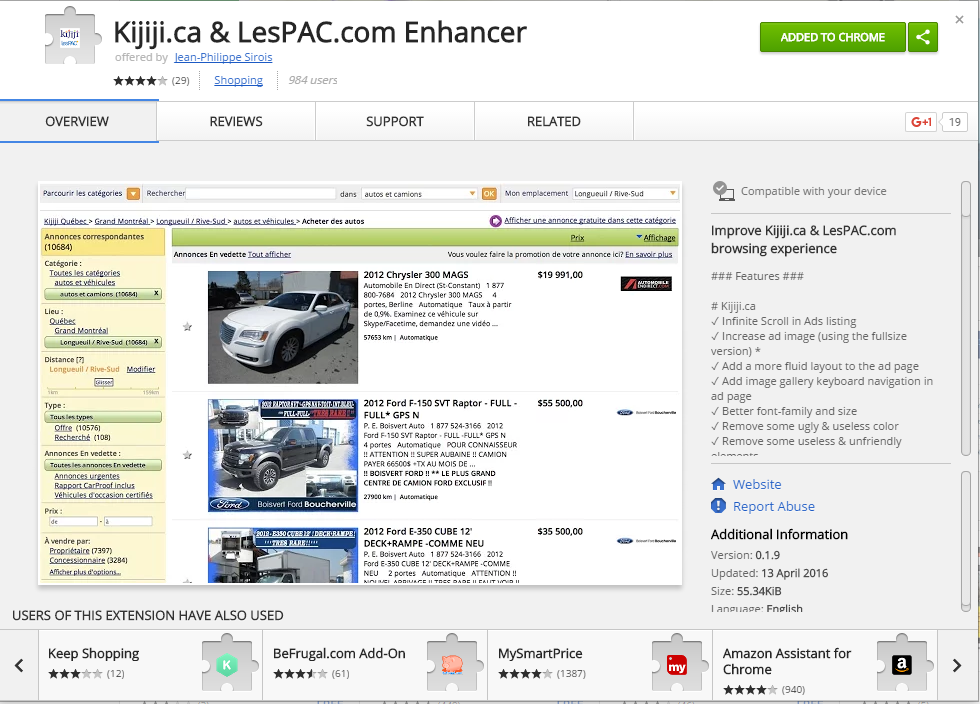
Task: Click the Concessionnaire seller link
Action: [78, 560]
